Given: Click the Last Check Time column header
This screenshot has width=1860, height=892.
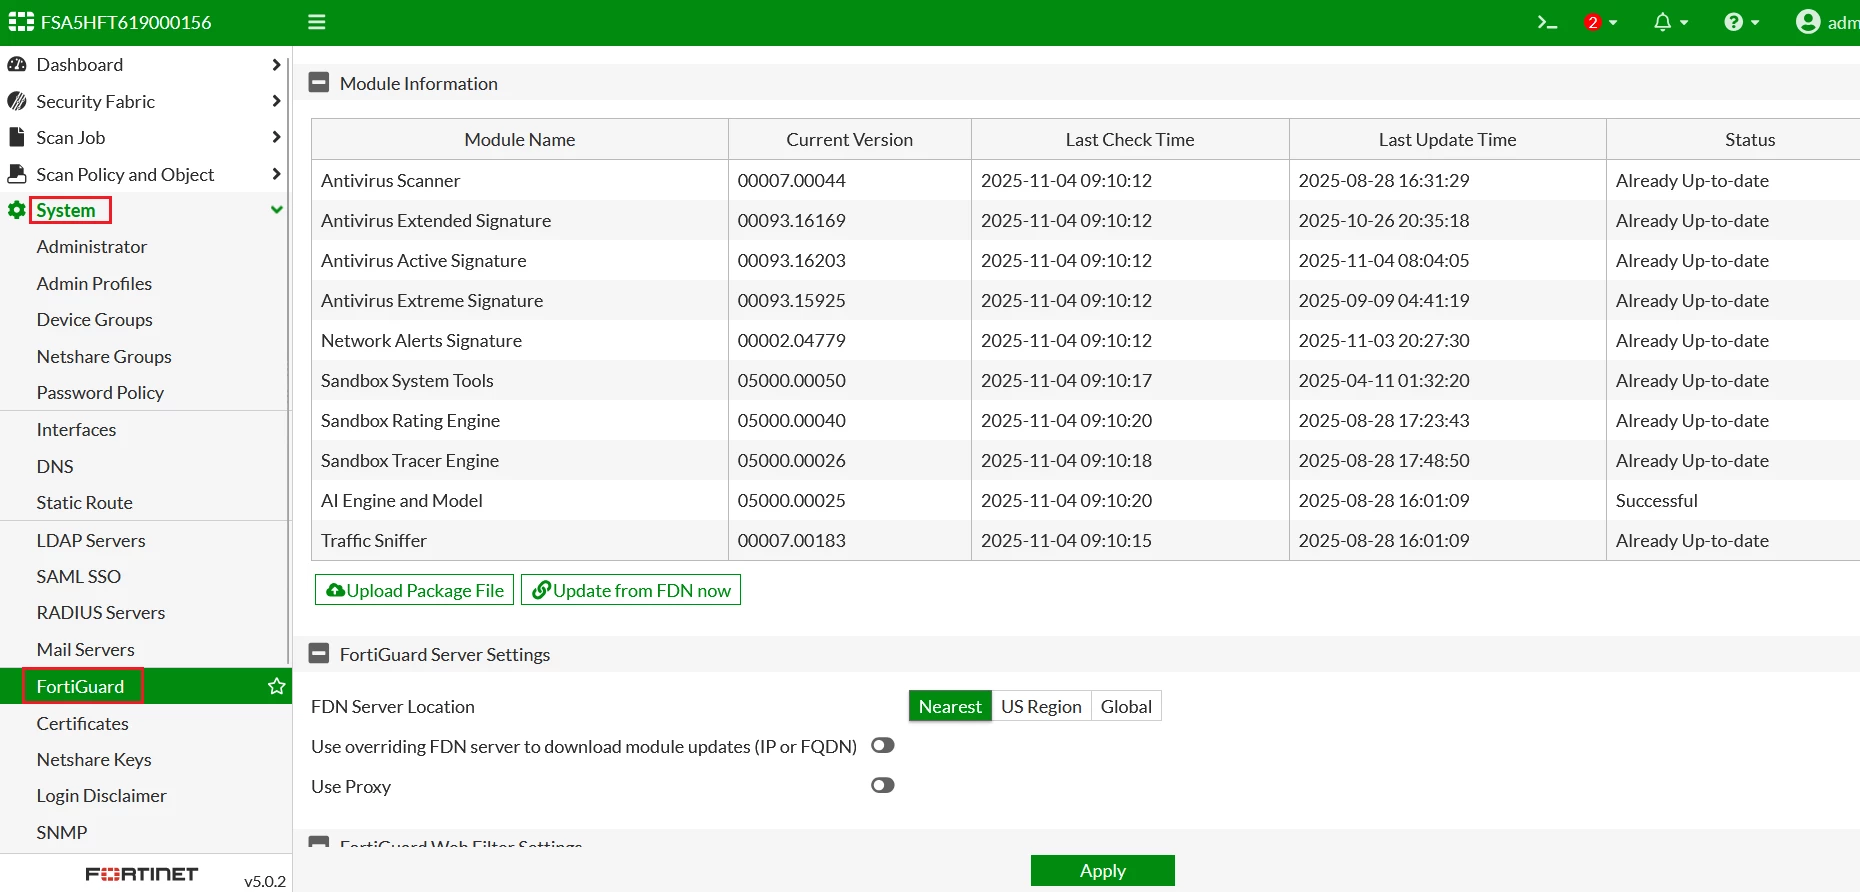Looking at the screenshot, I should [1130, 140].
